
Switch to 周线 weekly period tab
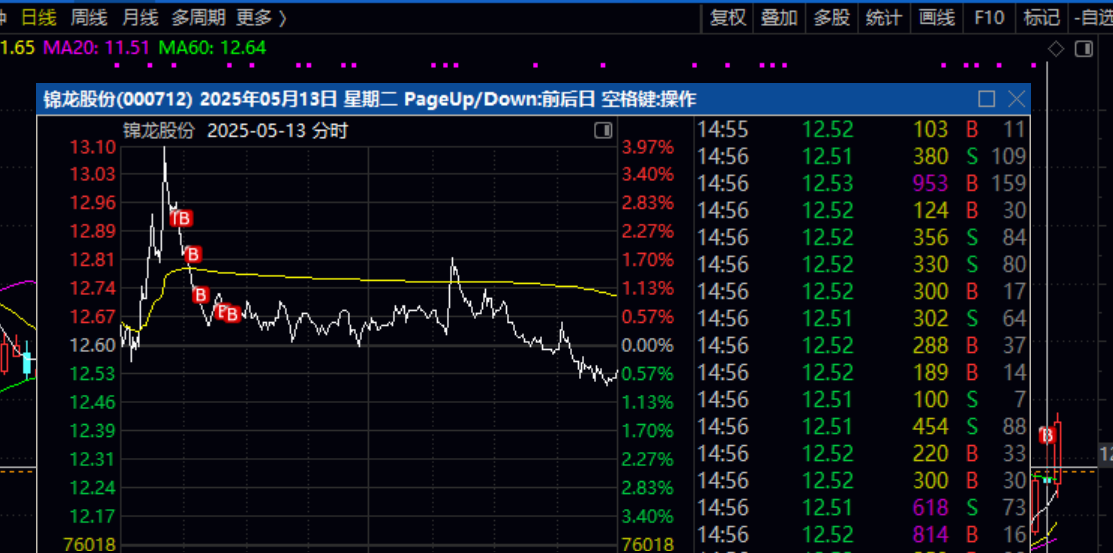coord(89,18)
